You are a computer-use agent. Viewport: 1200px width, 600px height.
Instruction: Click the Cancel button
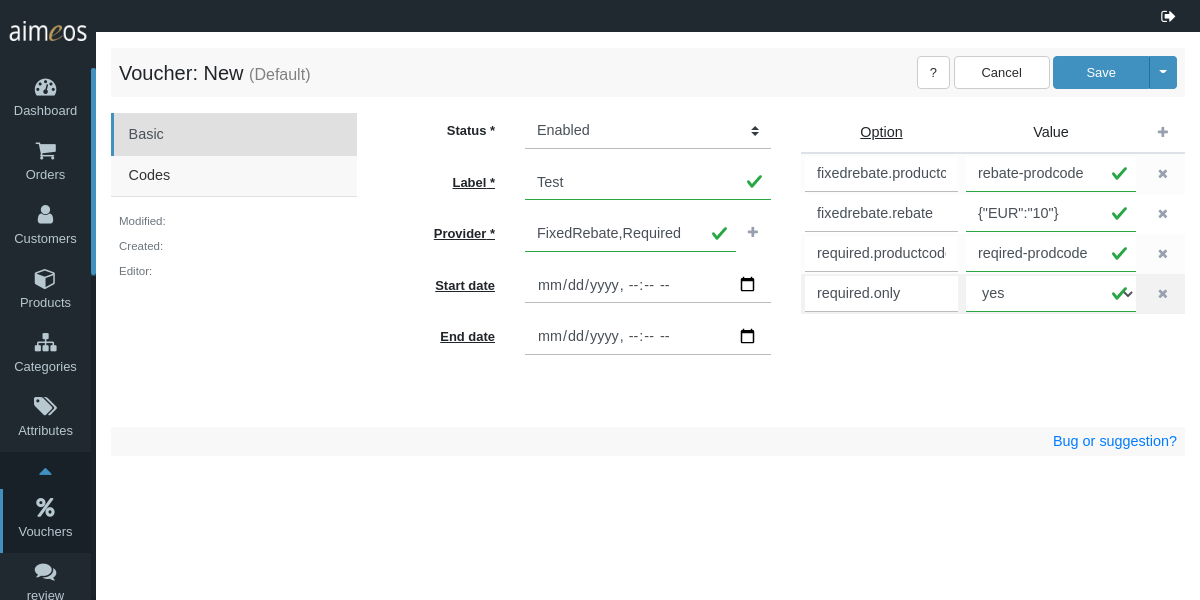[1002, 72]
